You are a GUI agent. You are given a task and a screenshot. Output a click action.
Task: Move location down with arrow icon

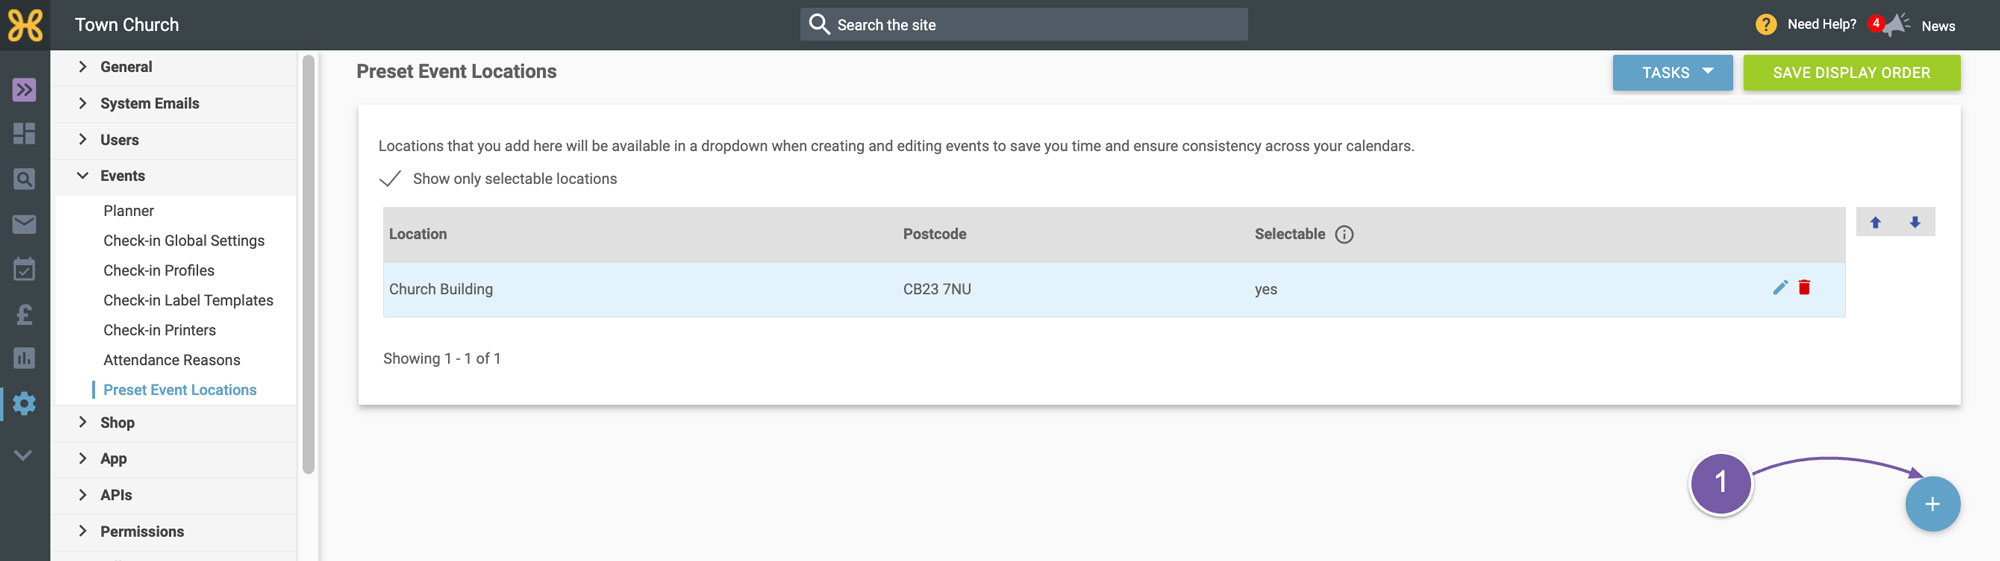1915,222
